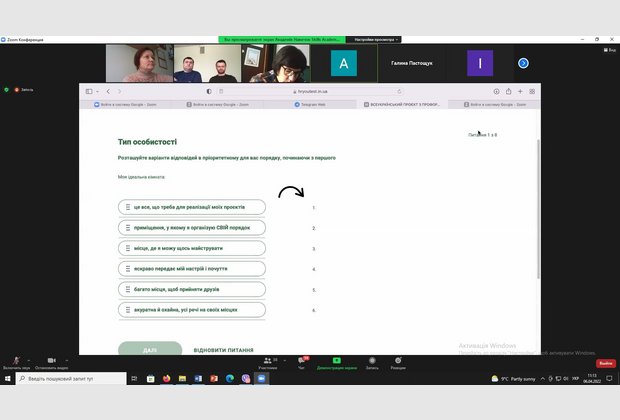Screen dimensions: 620x420
Task: Go back in the shared browser
Action: click(108, 91)
